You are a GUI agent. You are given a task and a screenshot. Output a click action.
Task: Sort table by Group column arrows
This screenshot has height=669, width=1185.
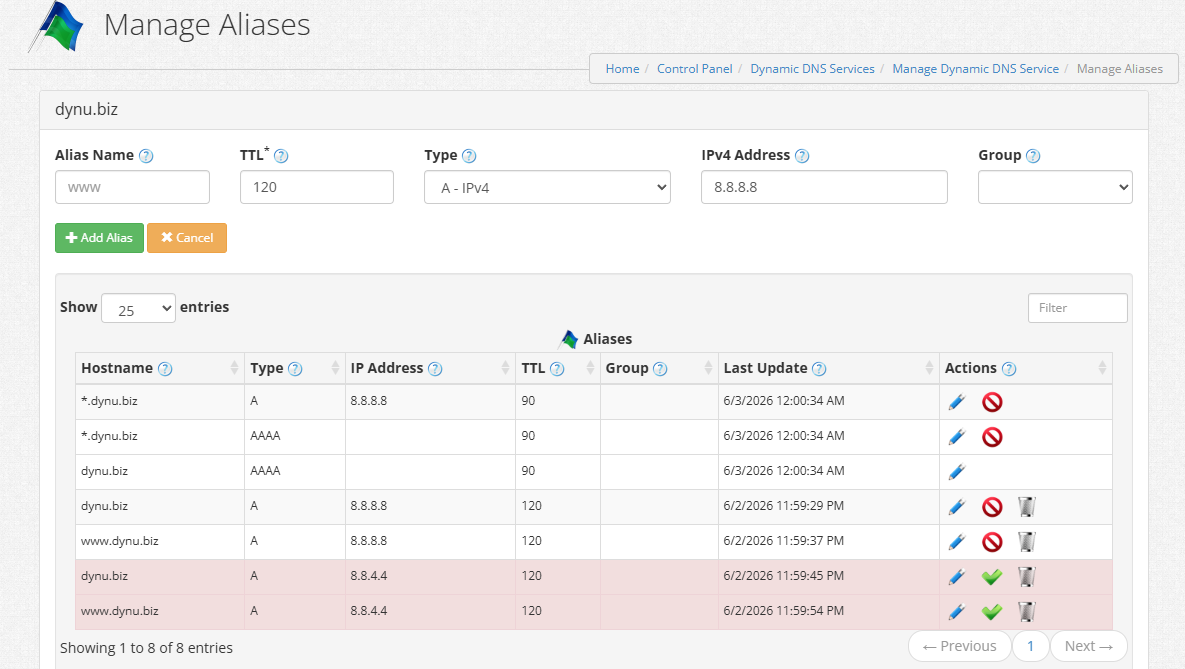708,368
